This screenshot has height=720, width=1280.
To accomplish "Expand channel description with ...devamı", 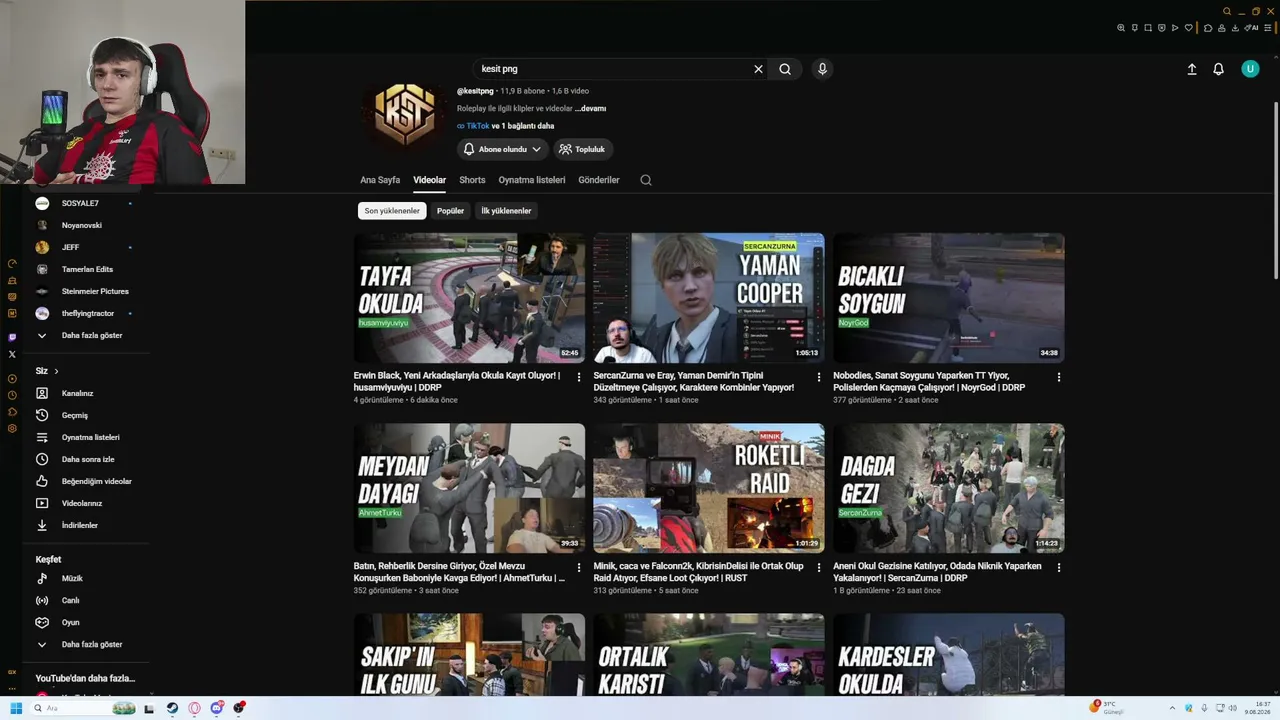I will pos(590,108).
